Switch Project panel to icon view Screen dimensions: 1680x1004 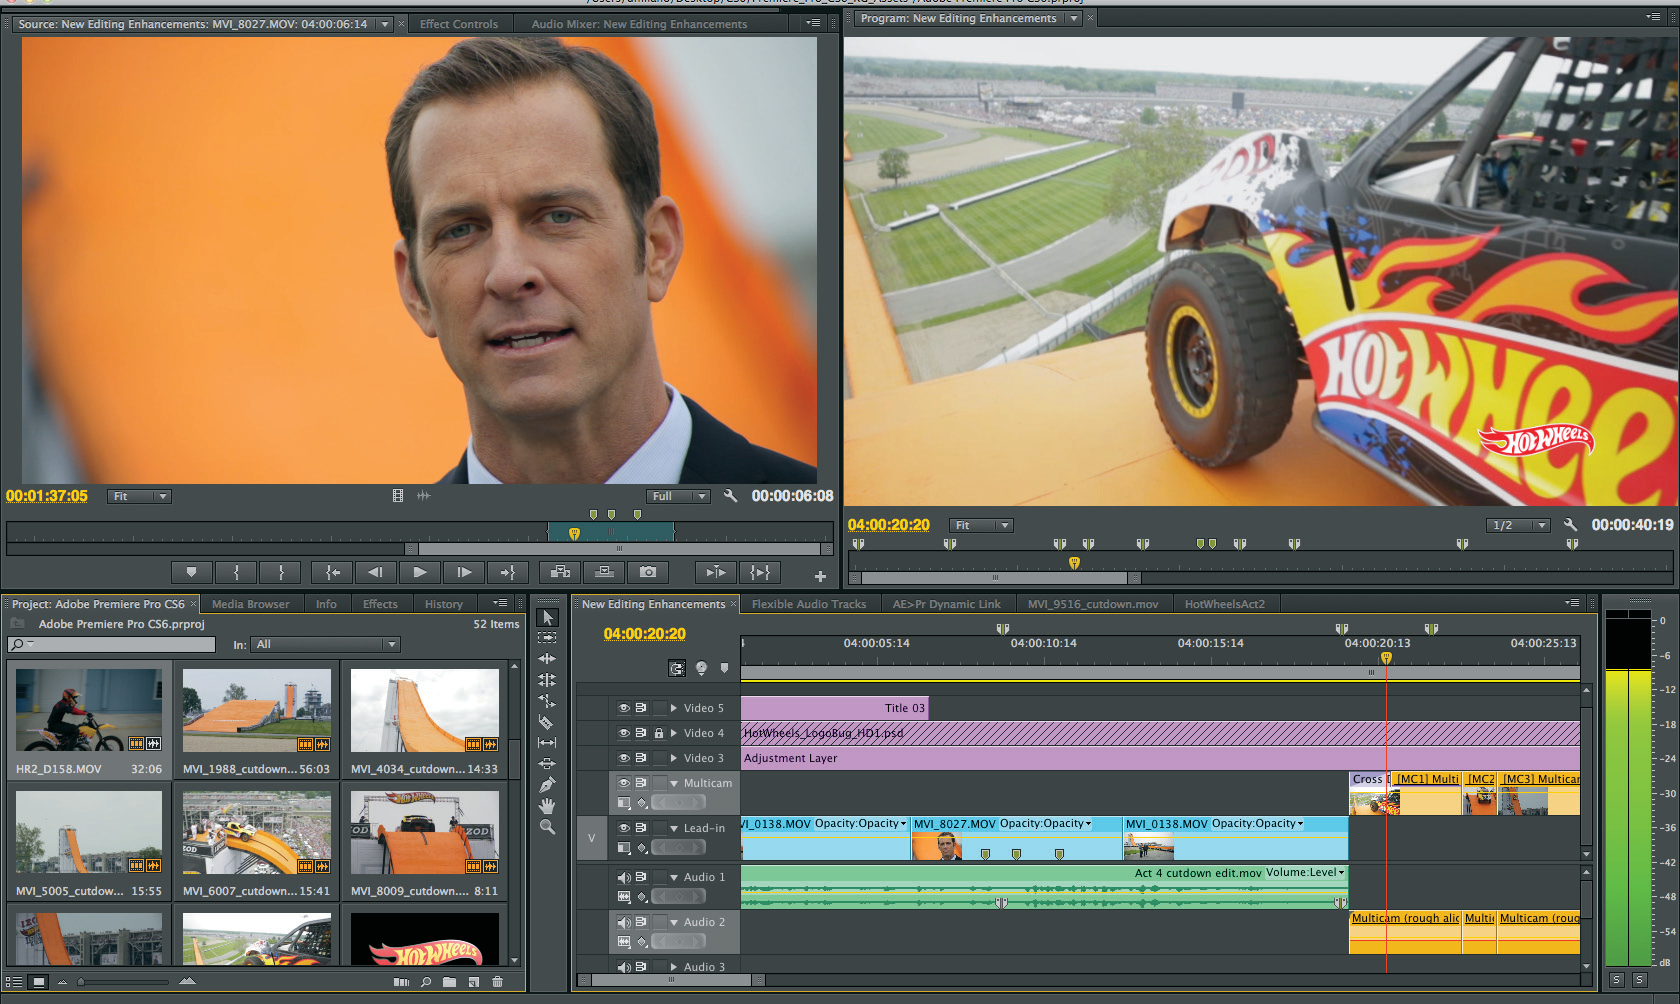[x=38, y=982]
